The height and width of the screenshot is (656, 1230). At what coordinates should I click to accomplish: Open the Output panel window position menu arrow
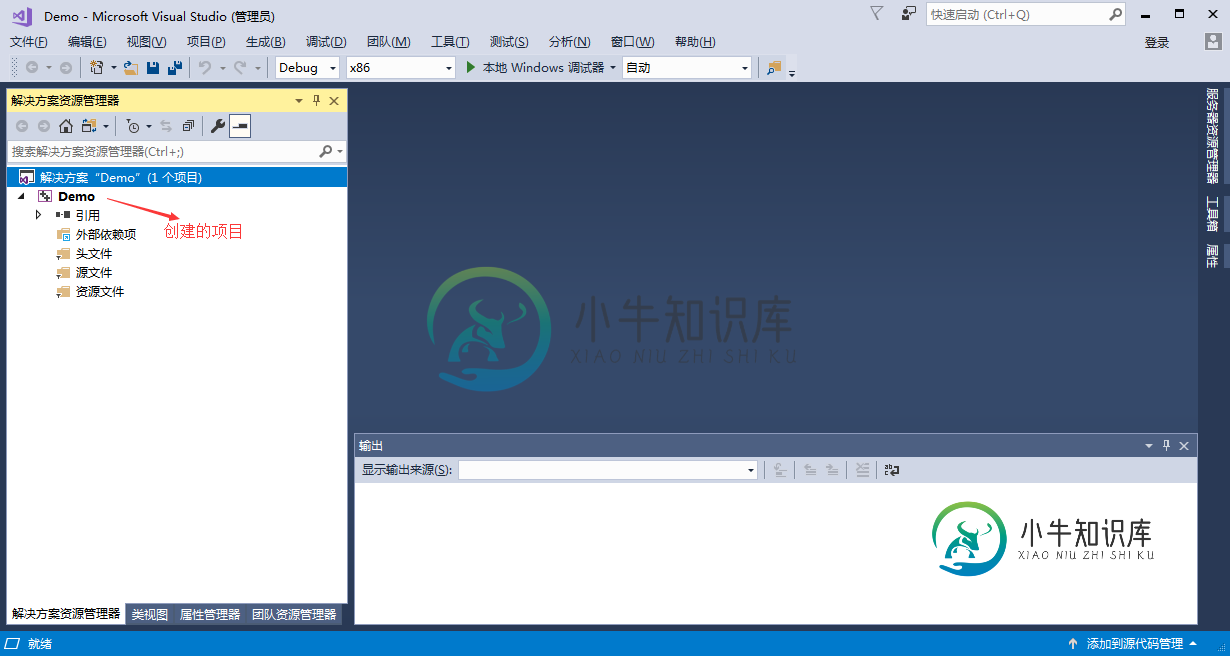tap(1149, 446)
